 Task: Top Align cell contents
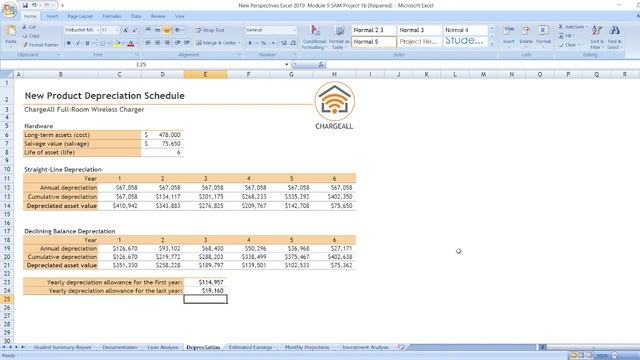click(148, 30)
